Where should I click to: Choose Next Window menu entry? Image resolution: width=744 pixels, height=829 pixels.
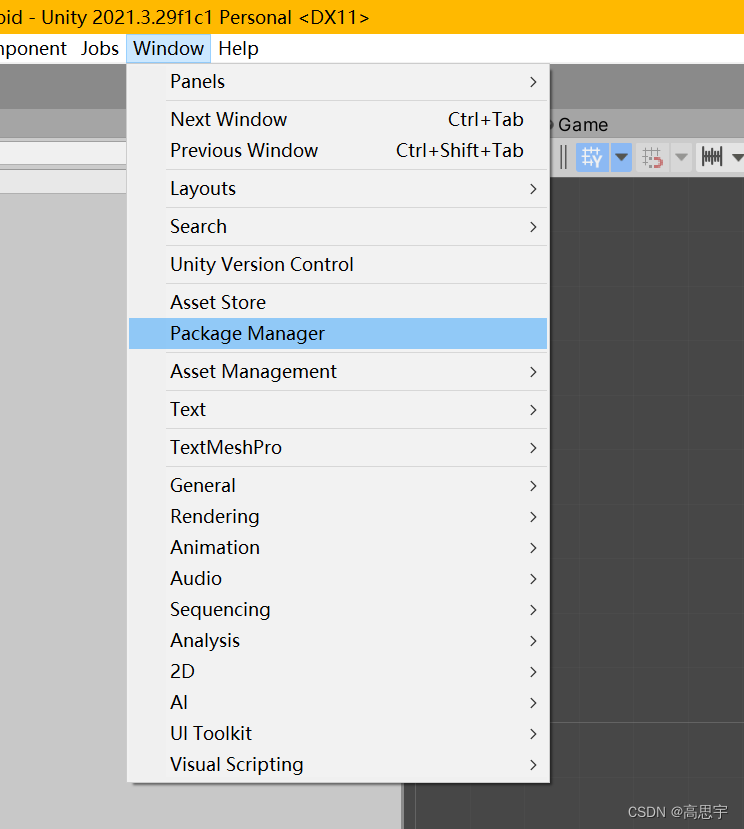click(x=338, y=119)
